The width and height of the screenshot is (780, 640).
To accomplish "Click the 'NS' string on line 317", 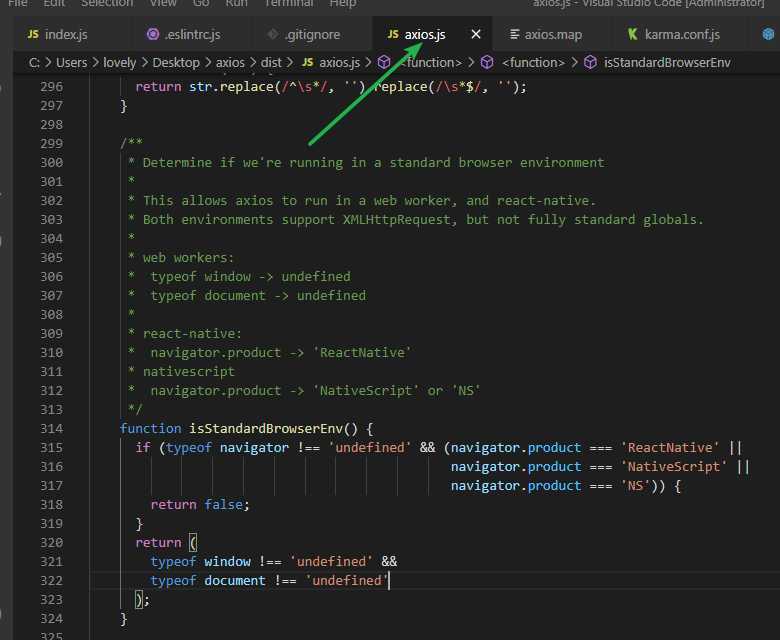I will (x=635, y=485).
